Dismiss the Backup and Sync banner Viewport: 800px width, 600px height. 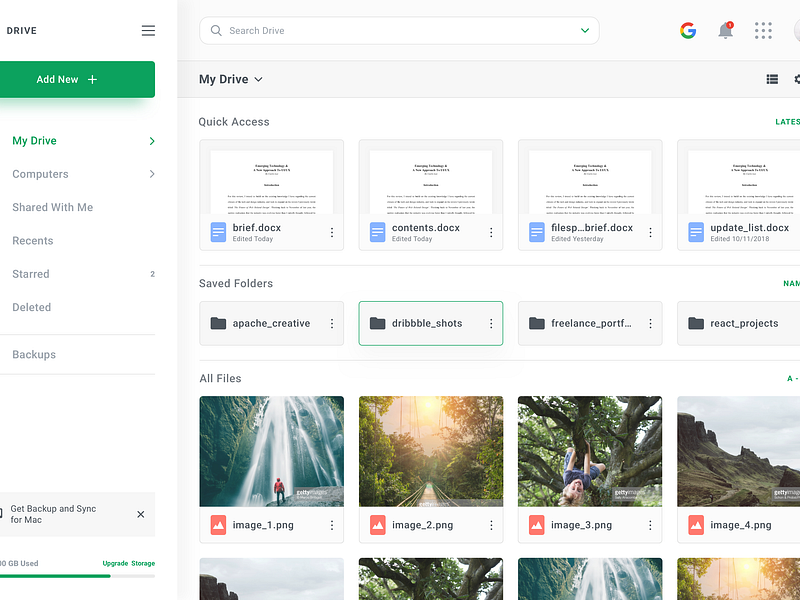coord(140,514)
